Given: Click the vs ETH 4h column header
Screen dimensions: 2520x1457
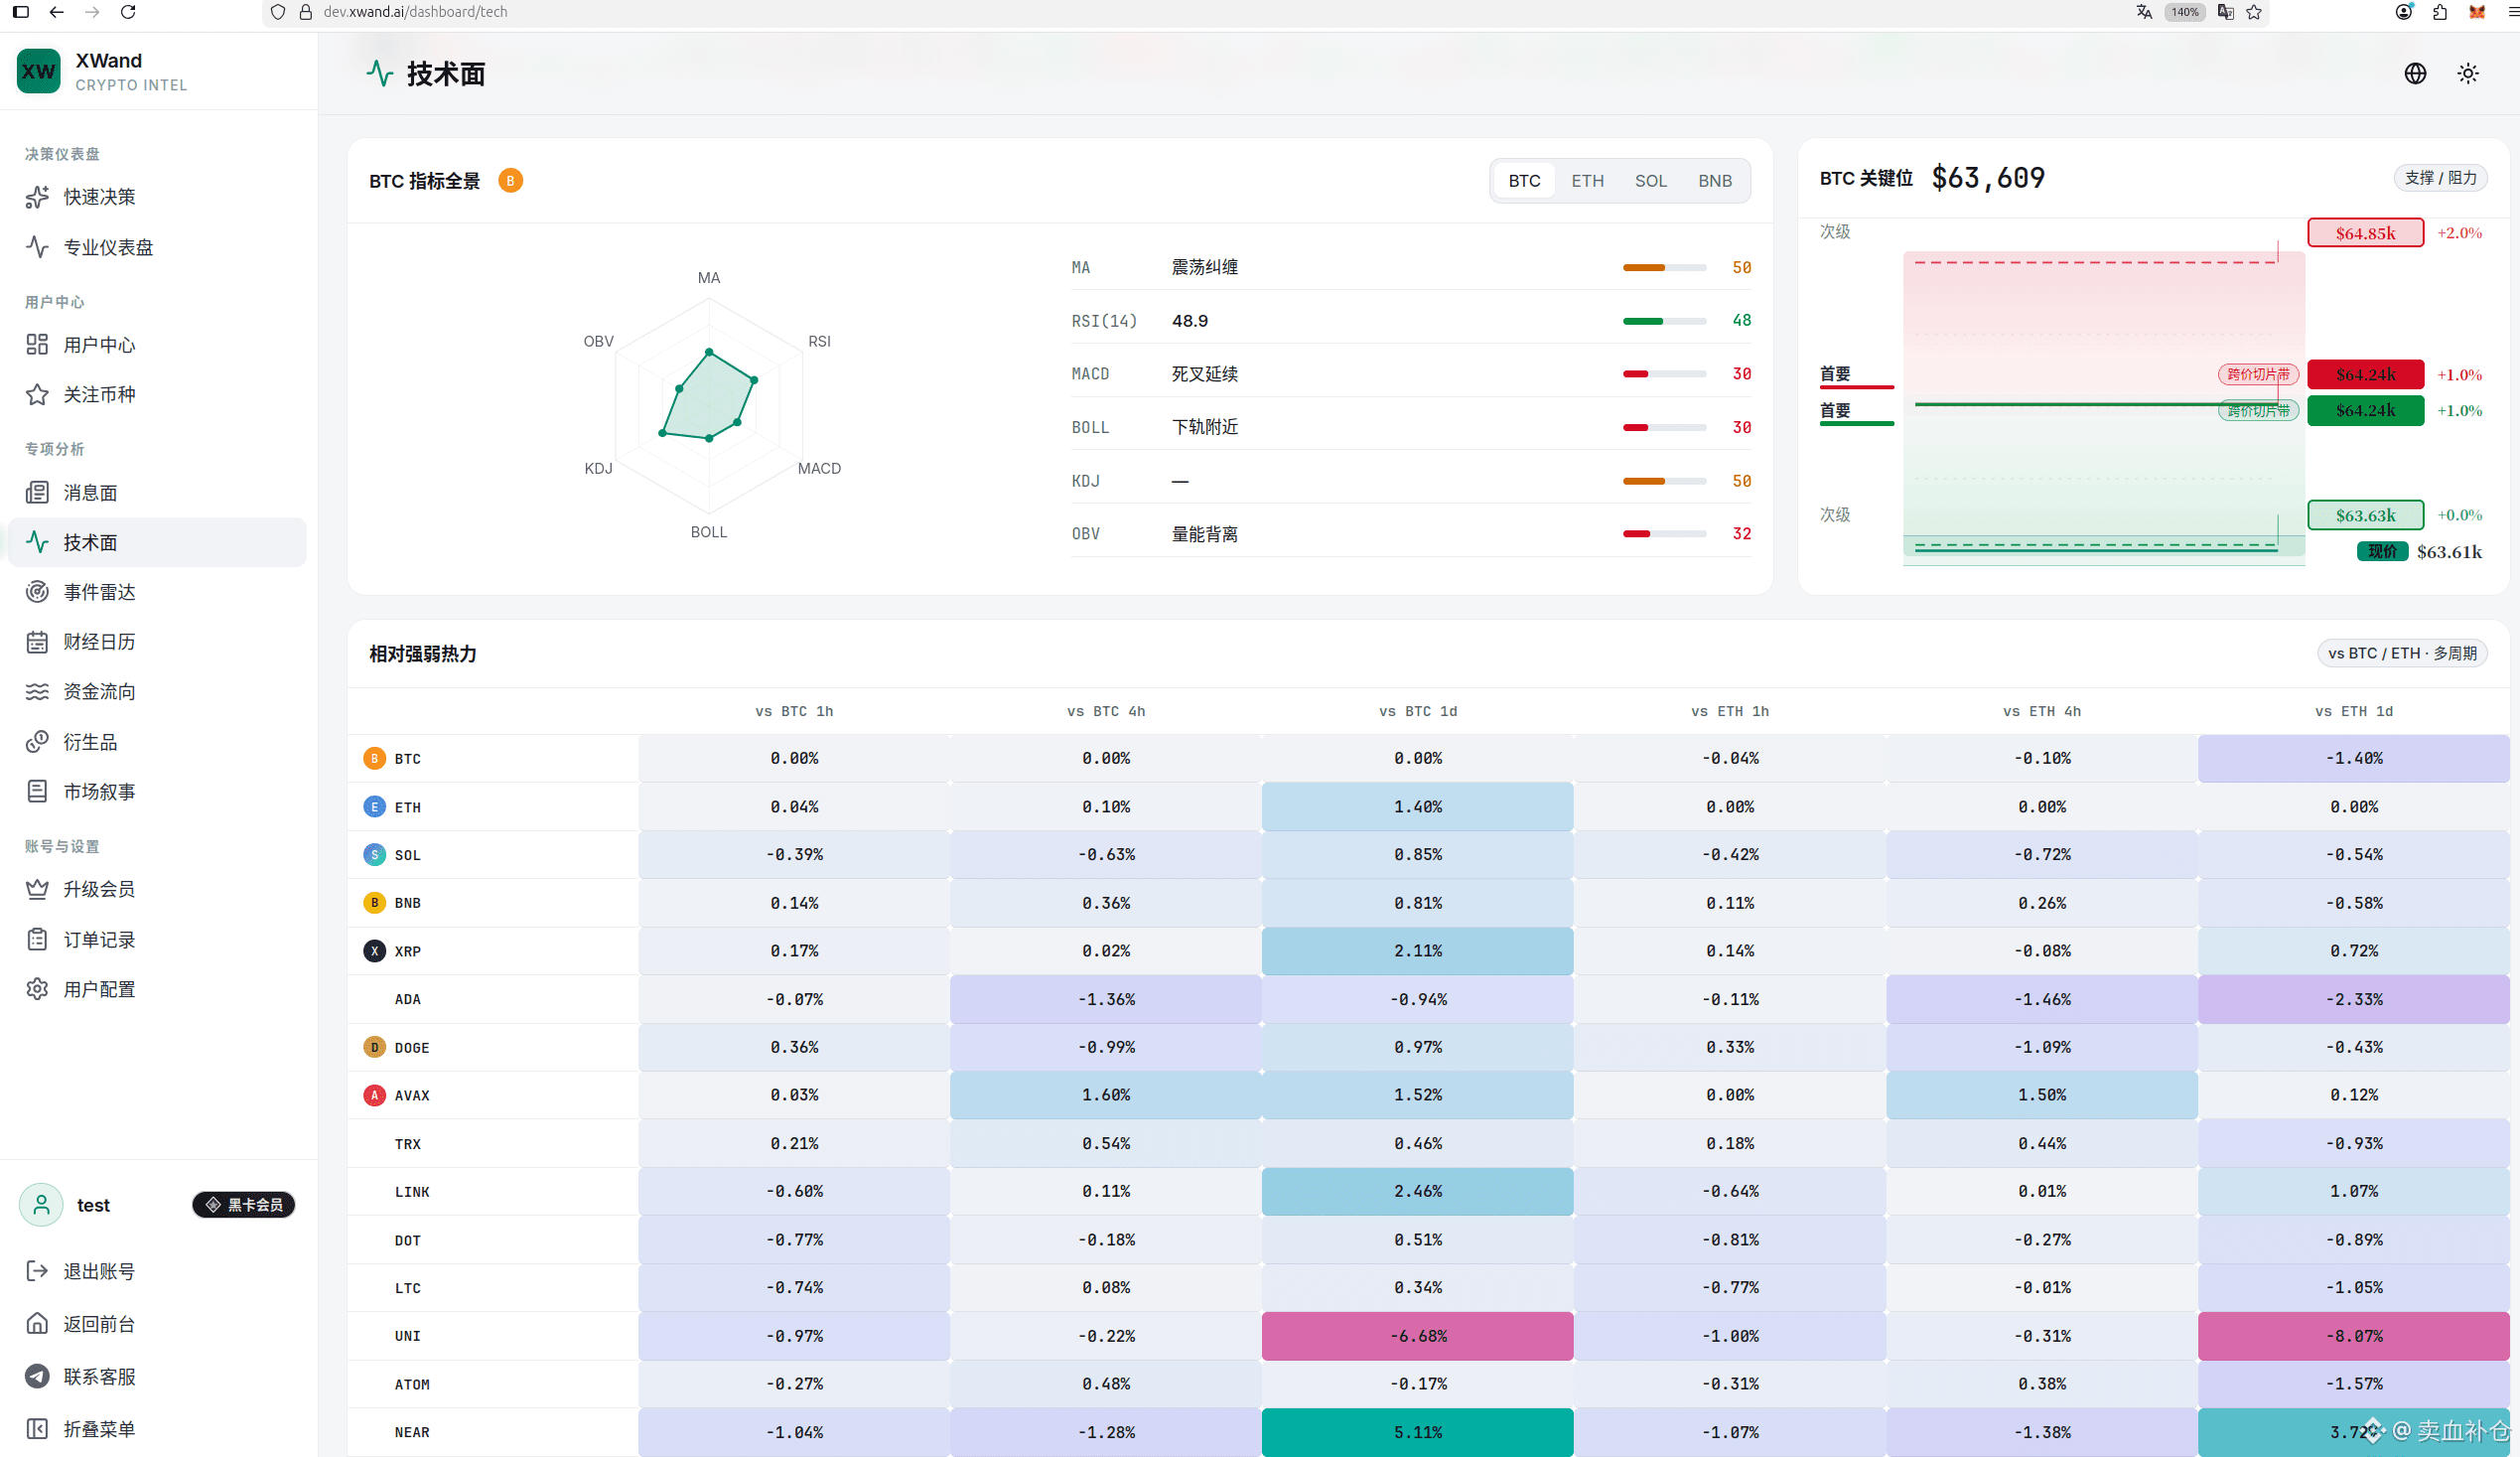Looking at the screenshot, I should point(2041,712).
